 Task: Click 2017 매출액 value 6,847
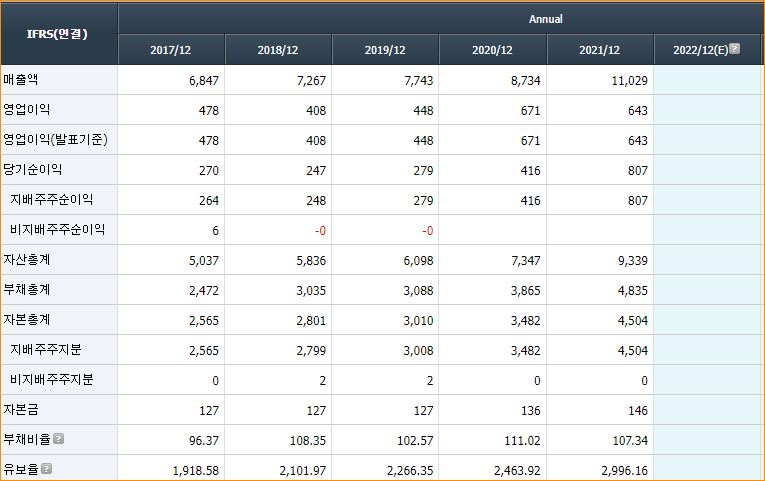204,80
